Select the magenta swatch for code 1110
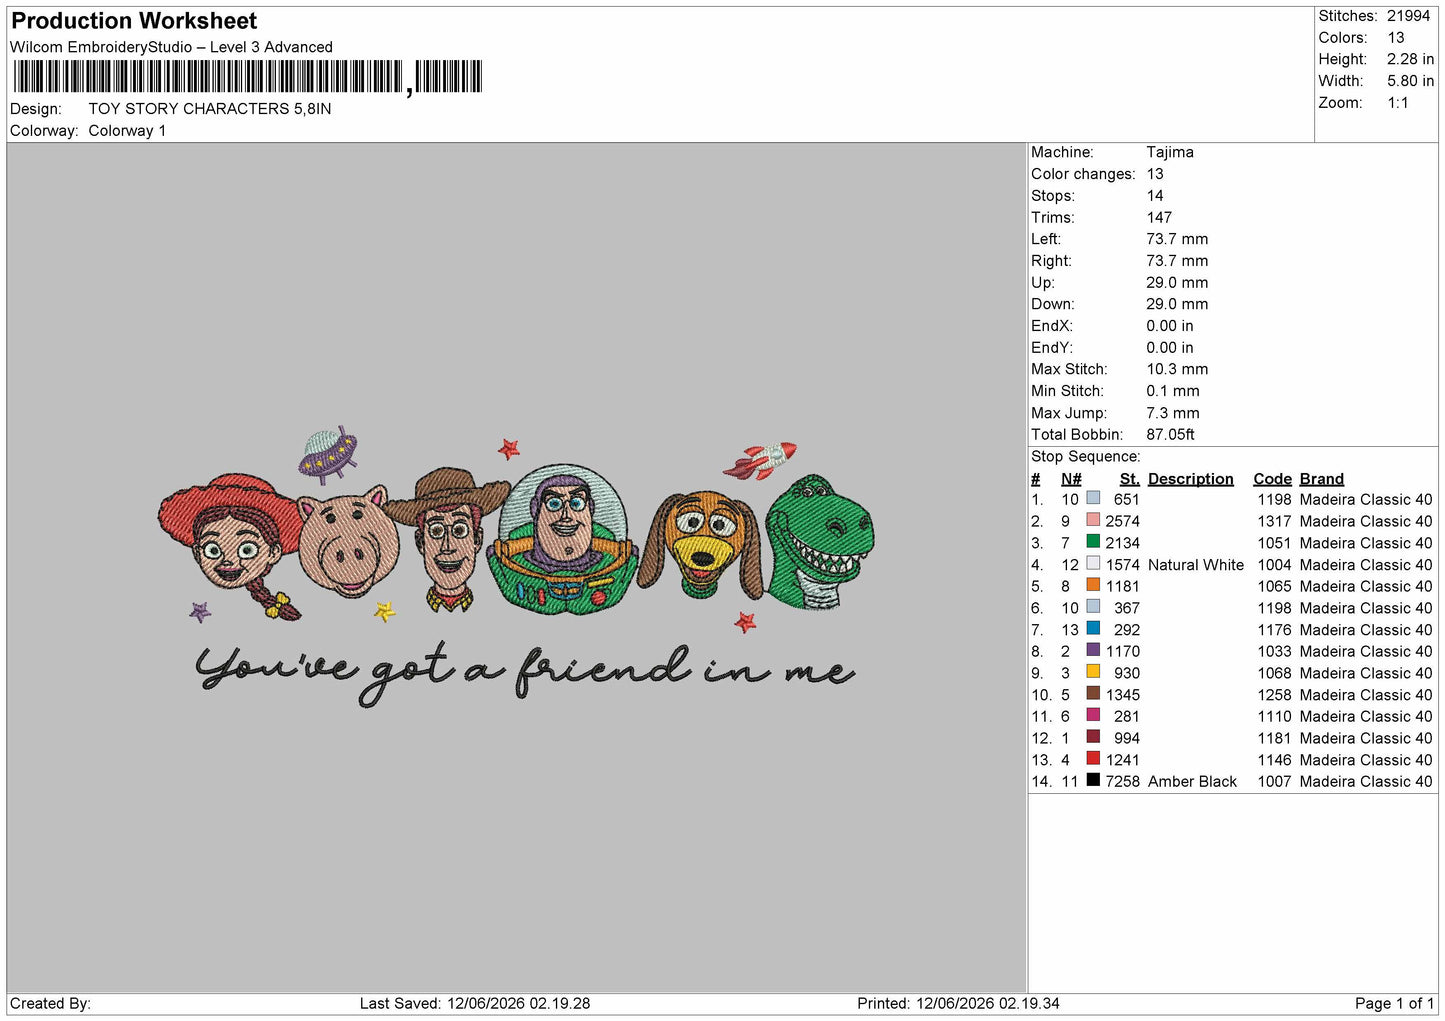 [x=1093, y=715]
